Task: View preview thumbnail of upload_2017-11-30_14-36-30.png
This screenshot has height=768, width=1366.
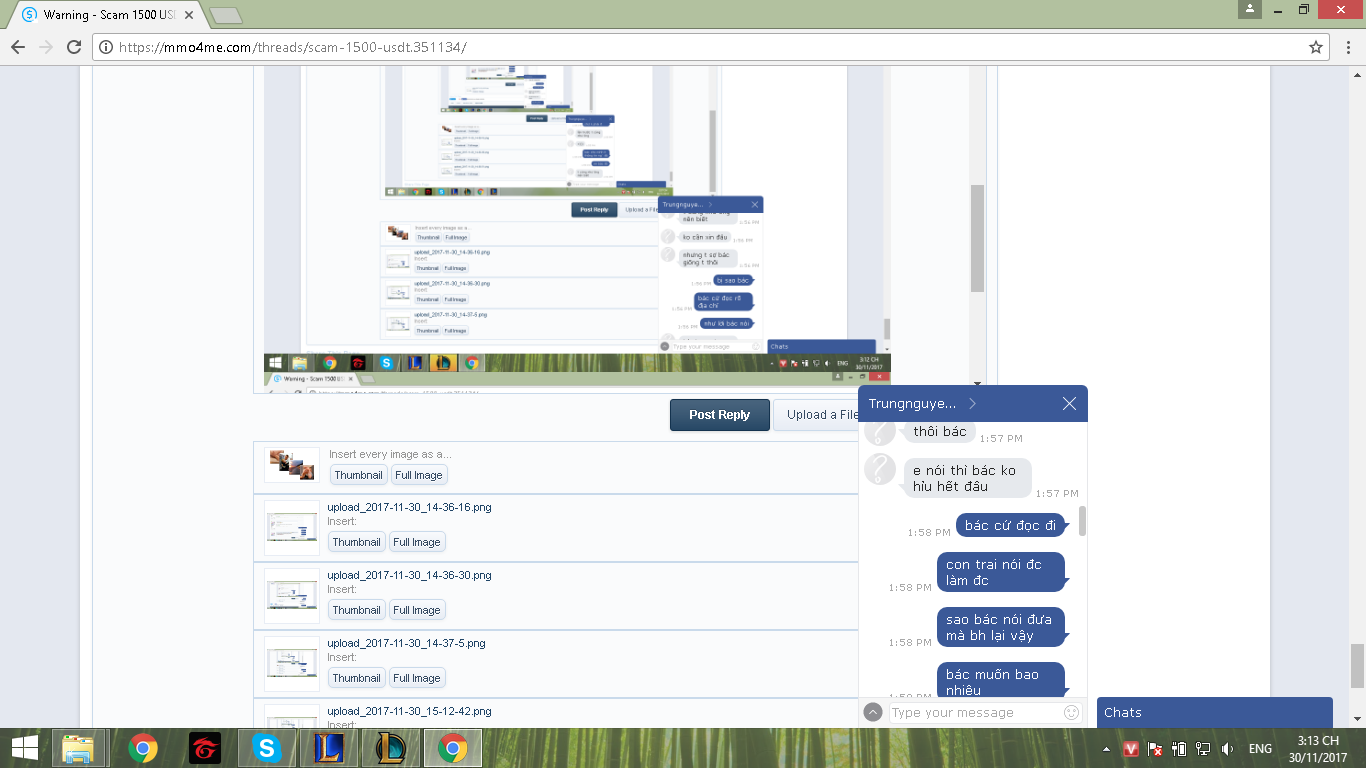Action: point(292,596)
